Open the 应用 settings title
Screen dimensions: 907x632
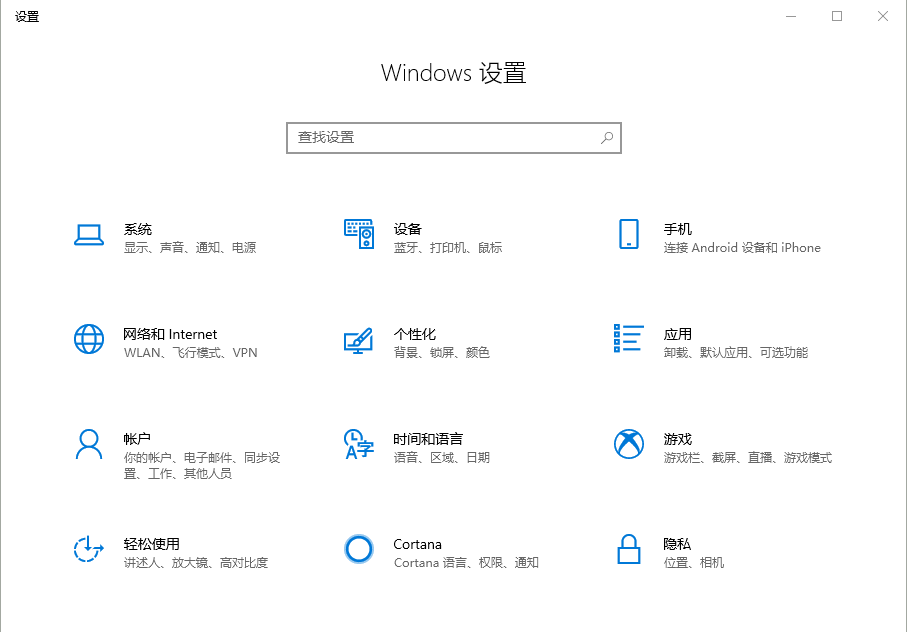point(677,334)
